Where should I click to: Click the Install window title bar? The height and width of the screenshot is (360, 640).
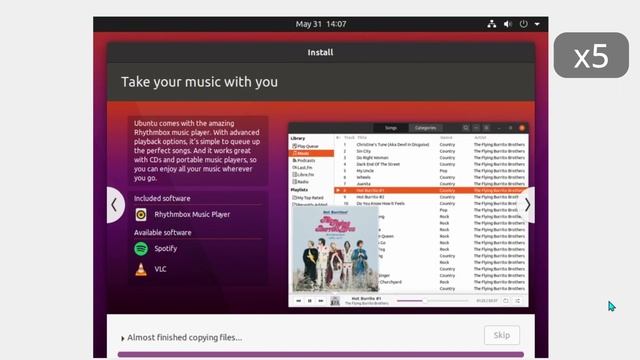pos(321,52)
